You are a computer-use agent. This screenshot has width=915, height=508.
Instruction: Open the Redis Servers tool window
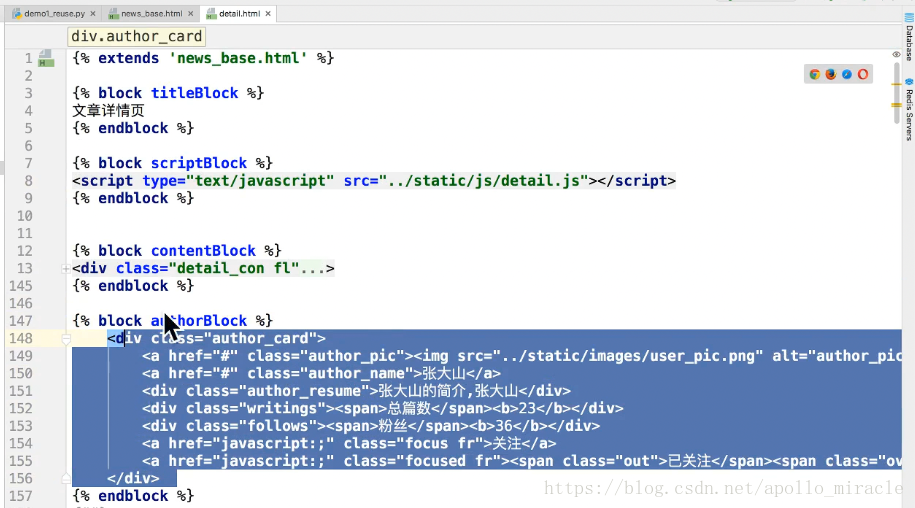(909, 110)
